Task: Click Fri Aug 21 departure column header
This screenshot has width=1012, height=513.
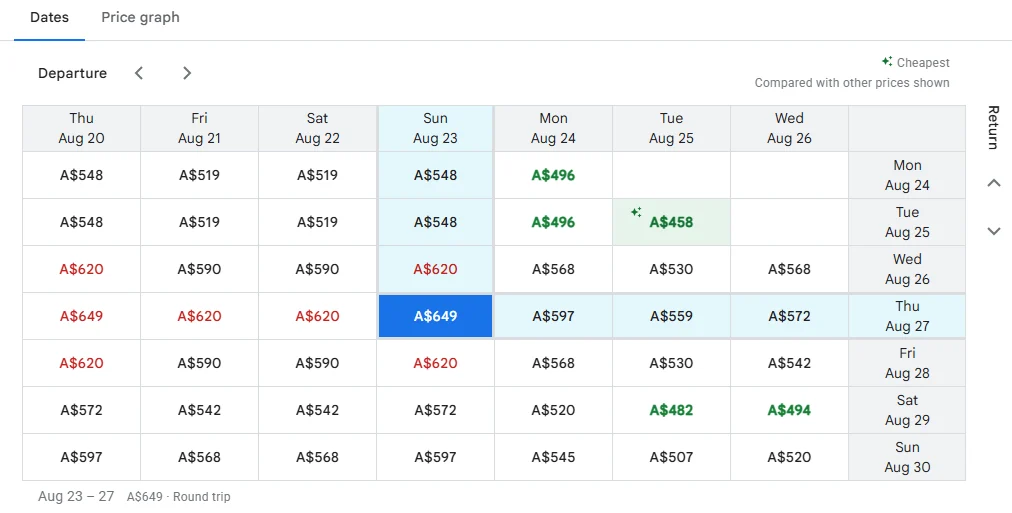Action: point(199,128)
